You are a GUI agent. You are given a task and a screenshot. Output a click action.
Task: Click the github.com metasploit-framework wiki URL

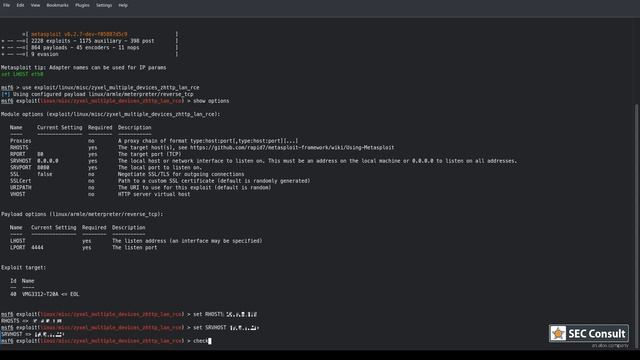click(292, 147)
